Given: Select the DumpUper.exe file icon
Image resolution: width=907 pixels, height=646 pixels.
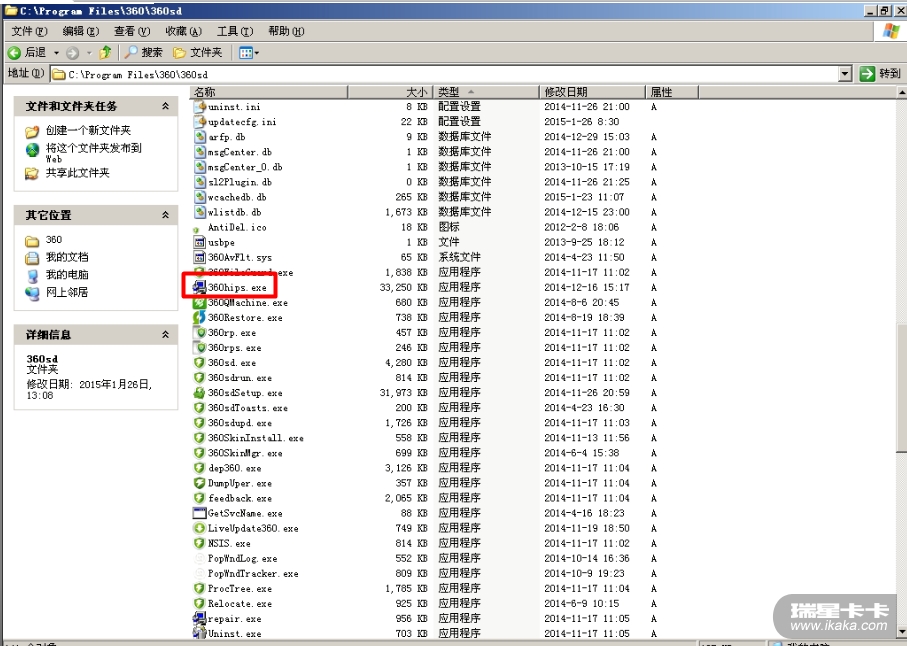Looking at the screenshot, I should point(200,483).
